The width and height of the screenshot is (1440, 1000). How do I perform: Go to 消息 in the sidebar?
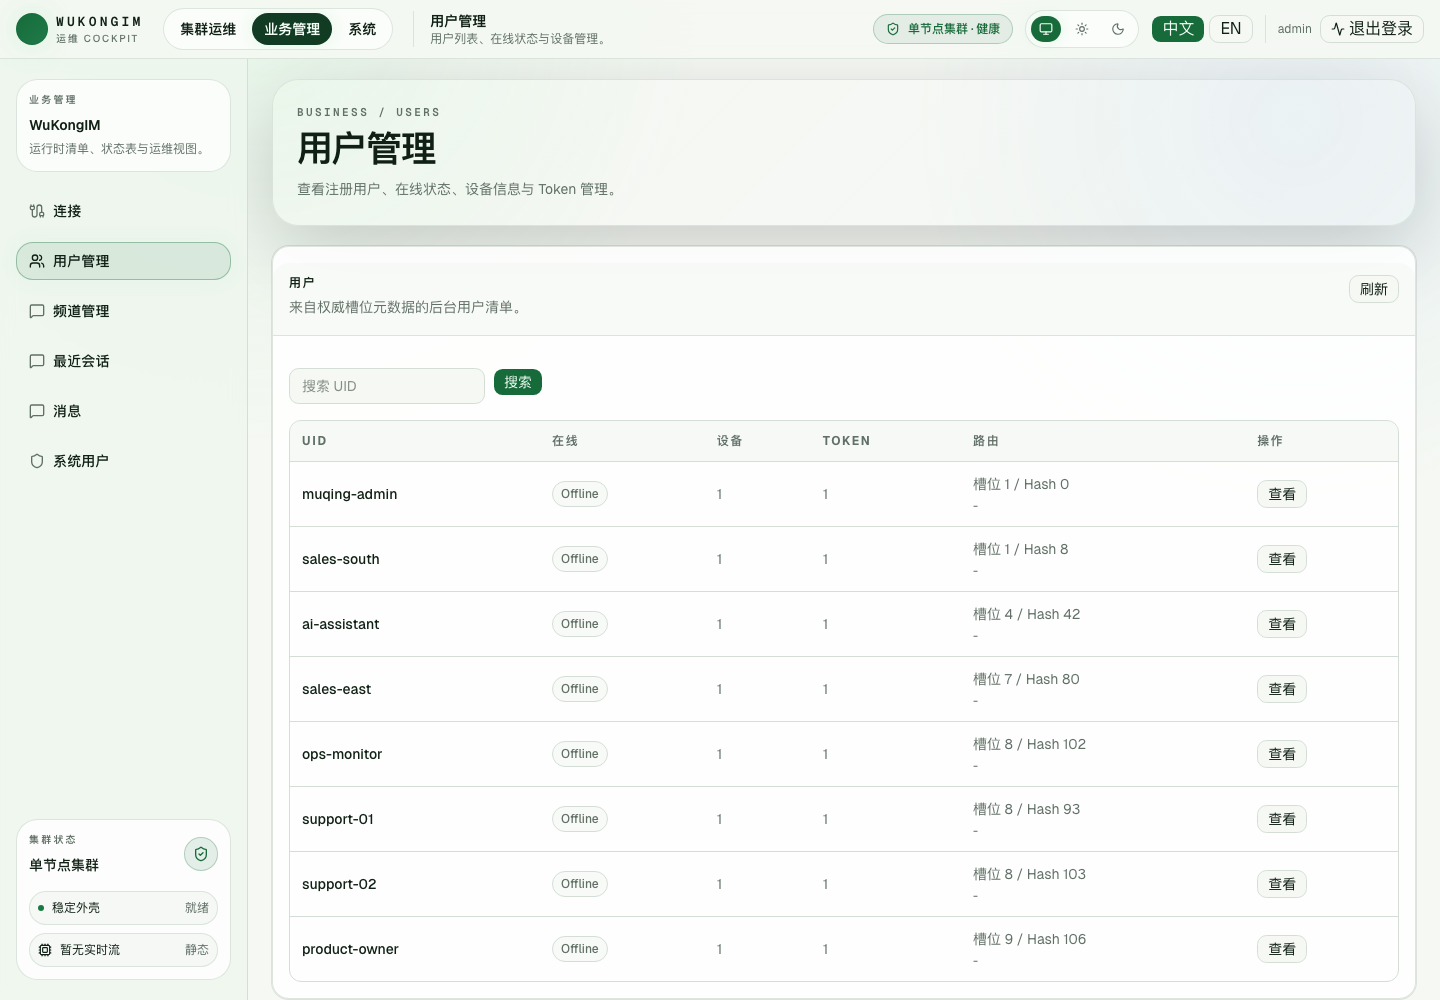(x=123, y=411)
